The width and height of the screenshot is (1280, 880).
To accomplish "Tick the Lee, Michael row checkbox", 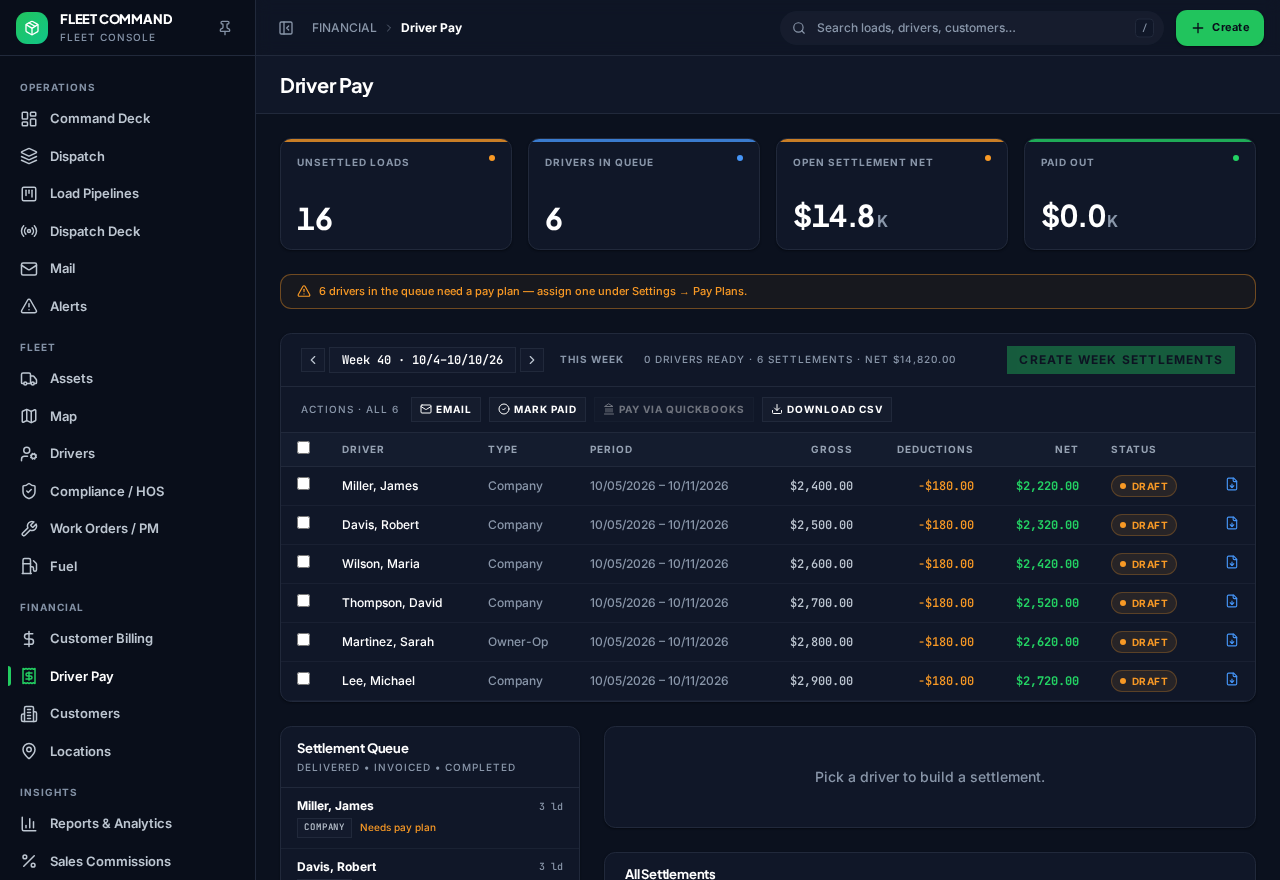I will (304, 679).
